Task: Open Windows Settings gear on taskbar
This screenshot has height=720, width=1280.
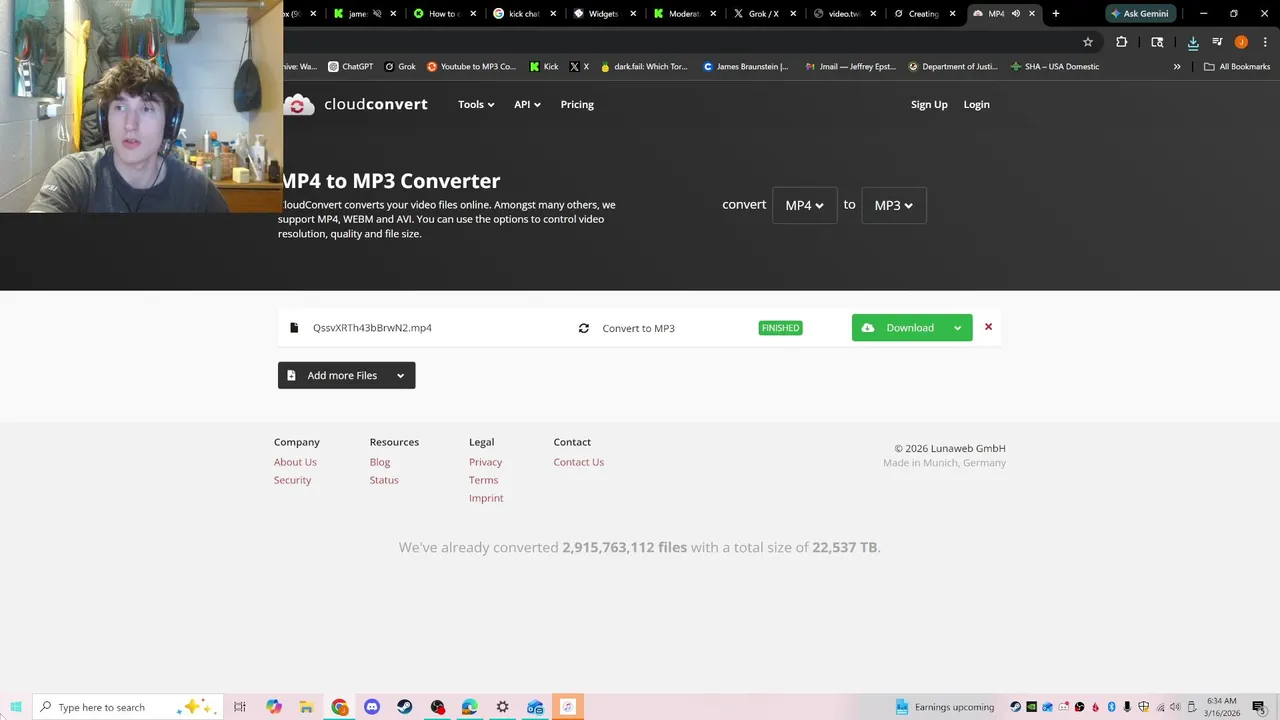Action: (502, 707)
